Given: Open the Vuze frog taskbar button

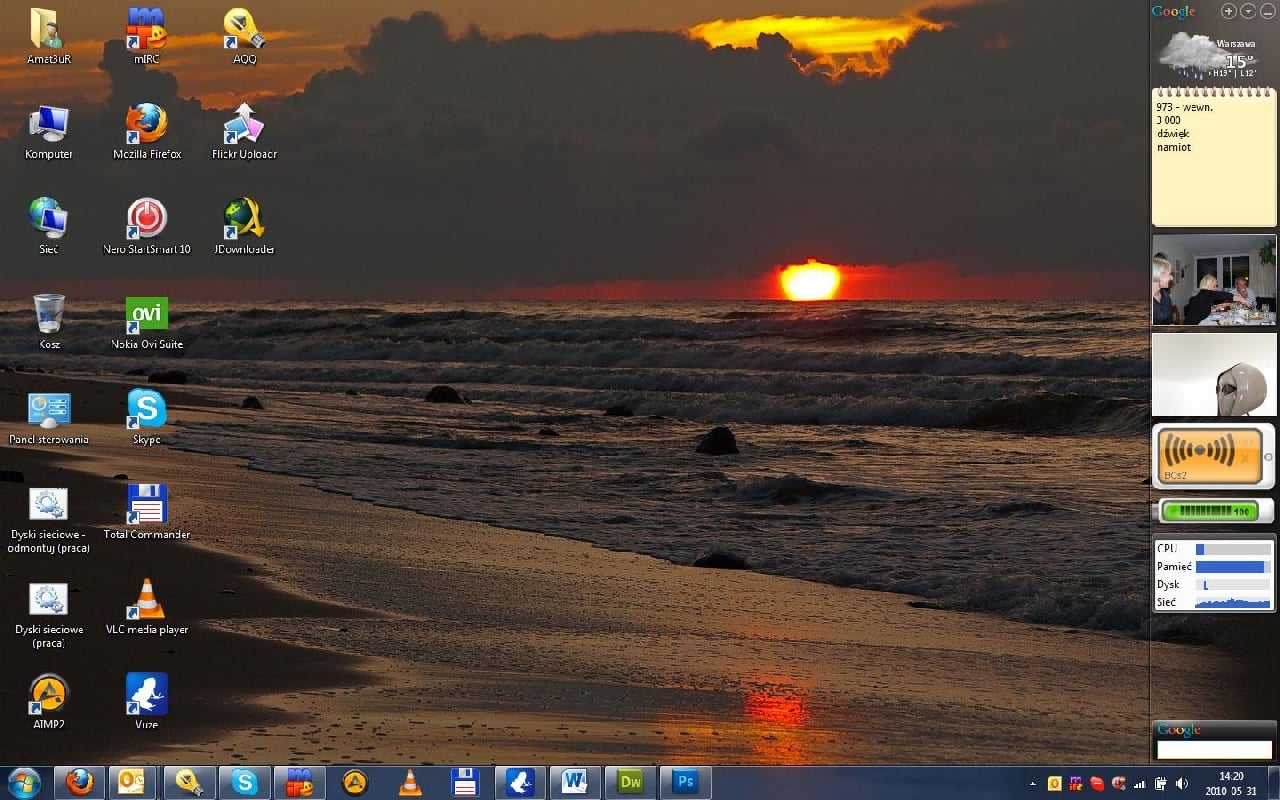Looking at the screenshot, I should click(x=519, y=782).
